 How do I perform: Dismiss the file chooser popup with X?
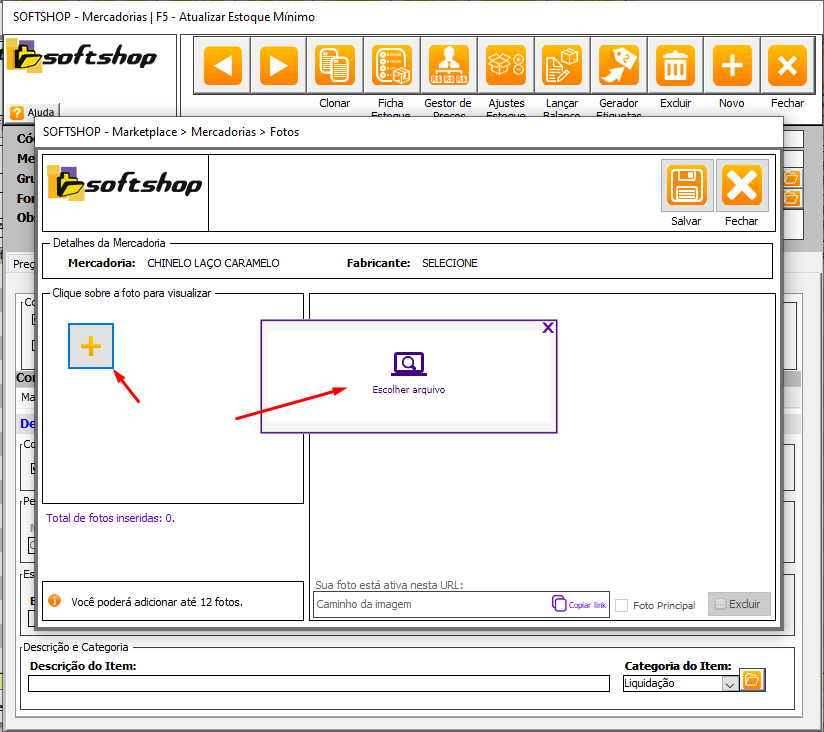pyautogui.click(x=547, y=328)
